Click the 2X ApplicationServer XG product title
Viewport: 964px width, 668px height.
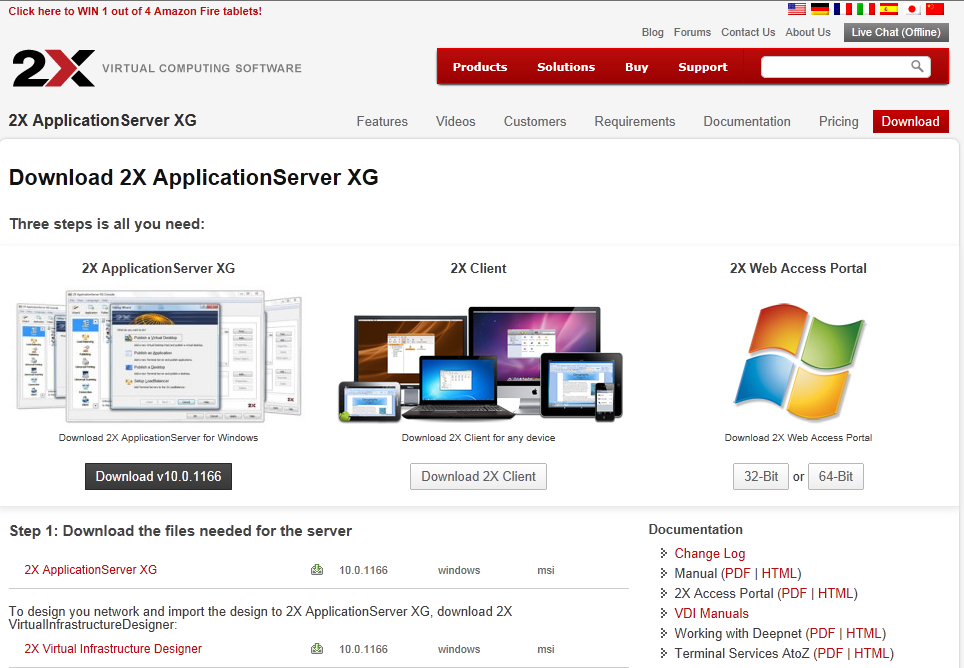103,120
